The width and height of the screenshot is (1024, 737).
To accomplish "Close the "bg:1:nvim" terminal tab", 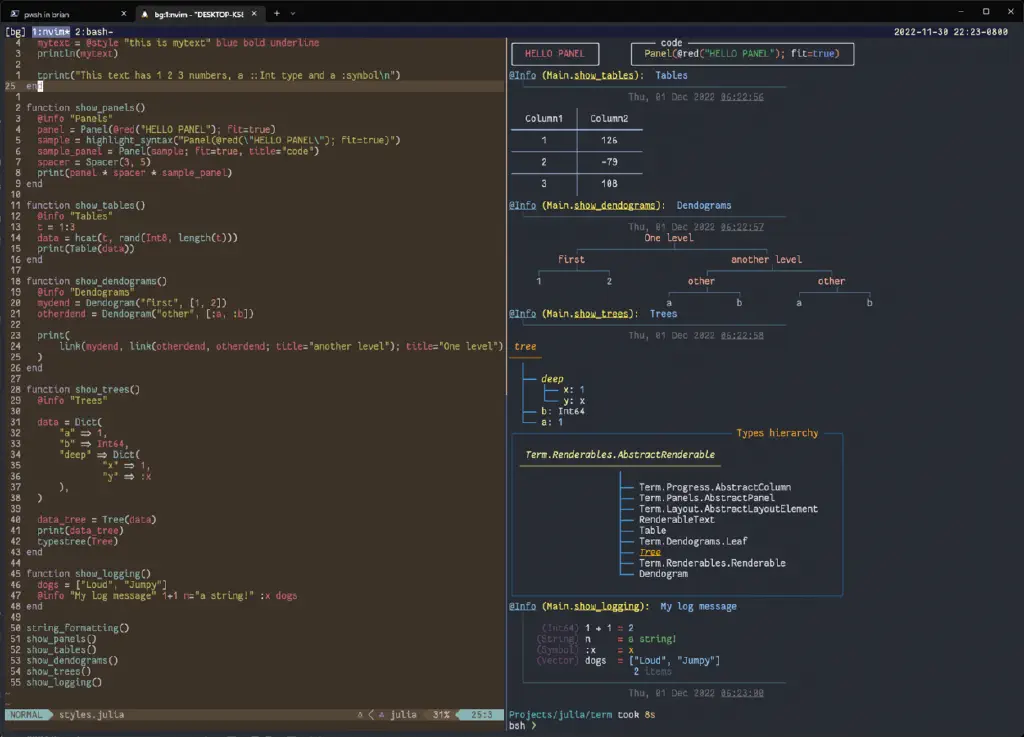I will point(254,13).
